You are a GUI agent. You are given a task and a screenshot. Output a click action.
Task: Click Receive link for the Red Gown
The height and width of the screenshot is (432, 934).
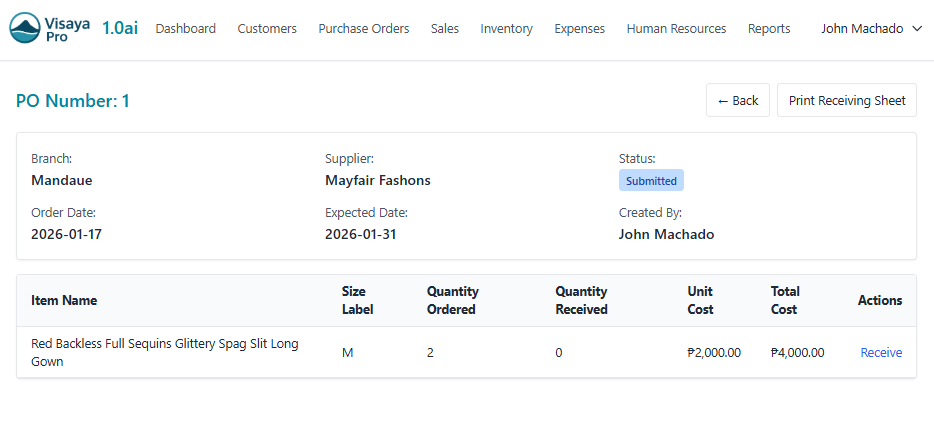click(x=881, y=353)
